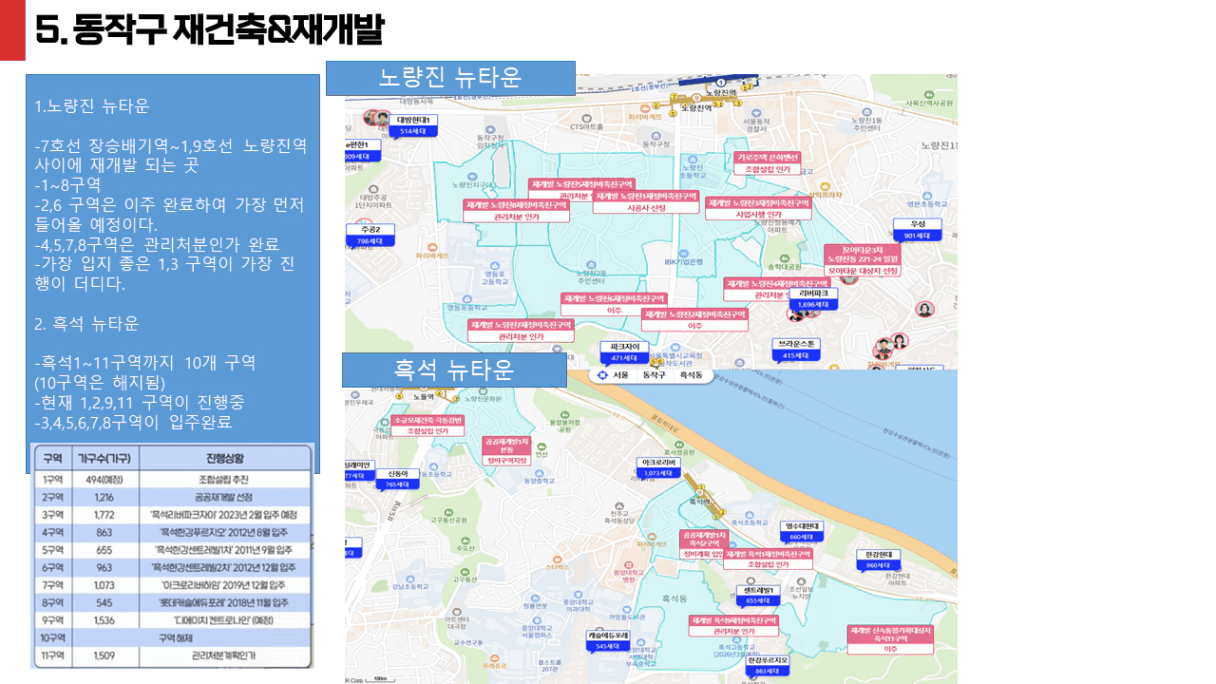Click the 노량진 뉴타운 header box
This screenshot has height=684, width=1216.
coord(450,78)
